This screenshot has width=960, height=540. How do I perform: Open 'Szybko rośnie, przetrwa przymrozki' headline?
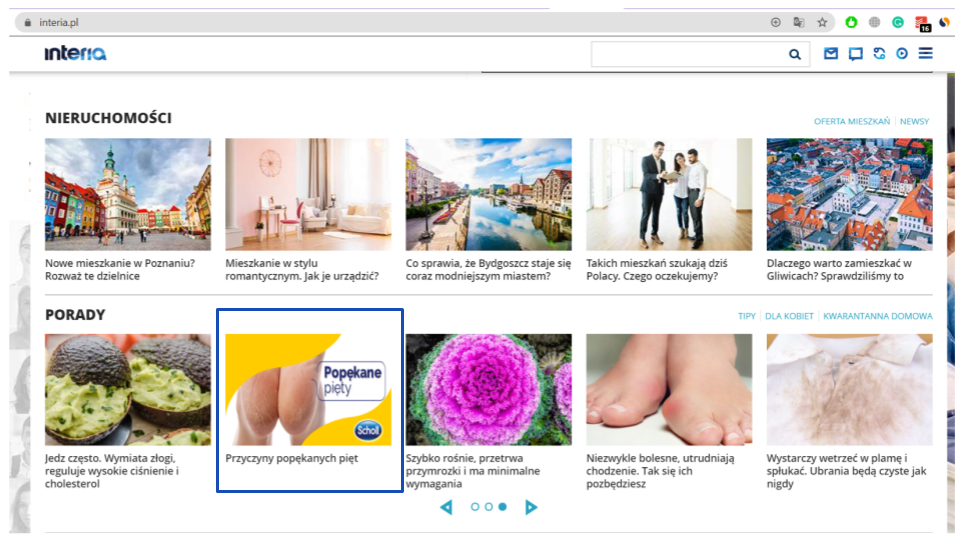pos(473,471)
